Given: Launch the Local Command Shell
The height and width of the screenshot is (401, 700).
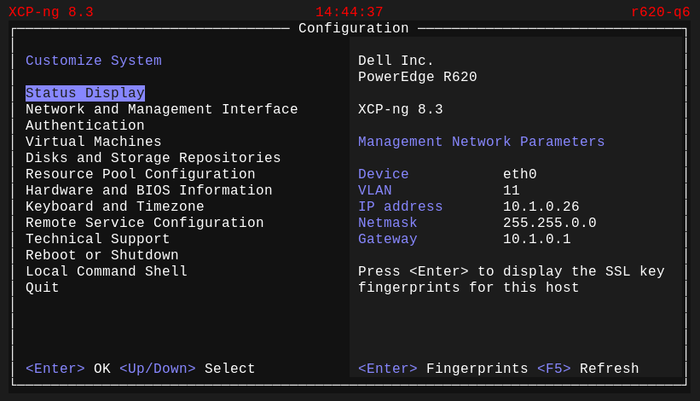Looking at the screenshot, I should pos(106,271).
